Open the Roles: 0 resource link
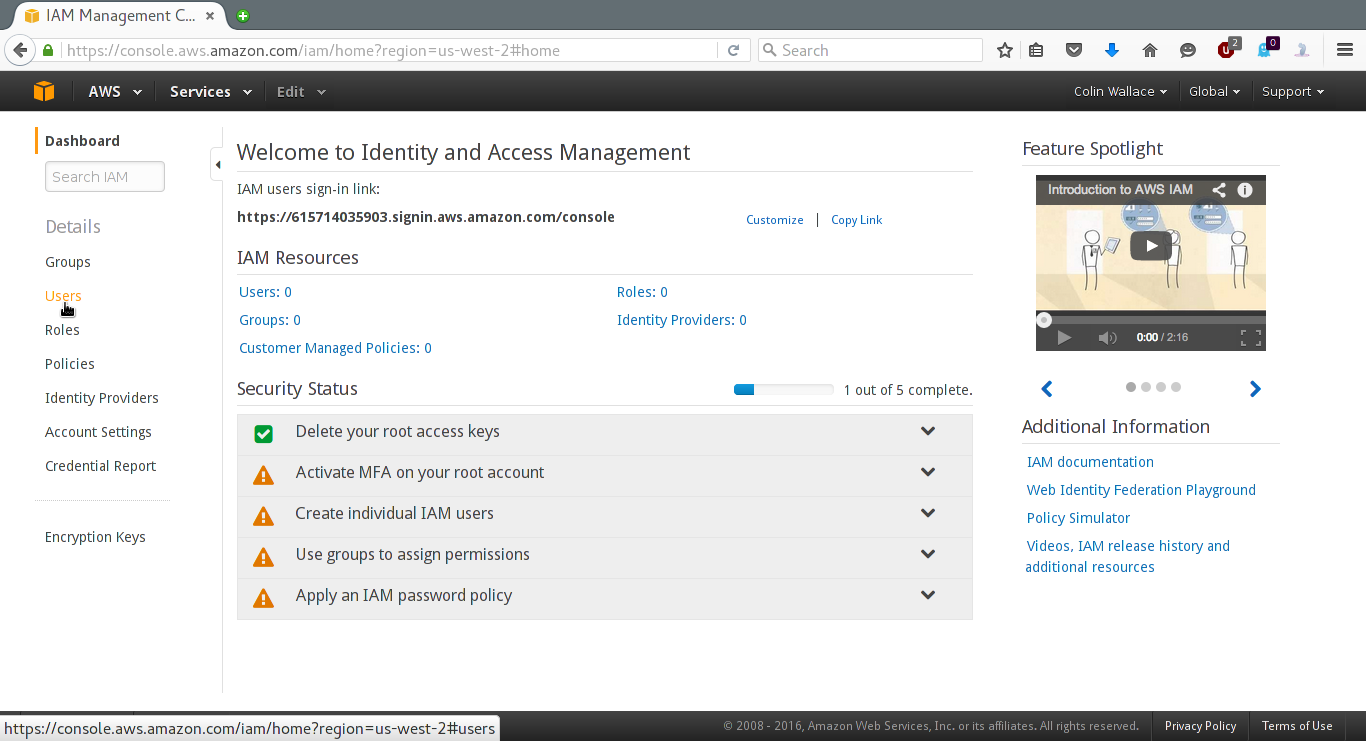Viewport: 1366px width, 741px height. 642,292
